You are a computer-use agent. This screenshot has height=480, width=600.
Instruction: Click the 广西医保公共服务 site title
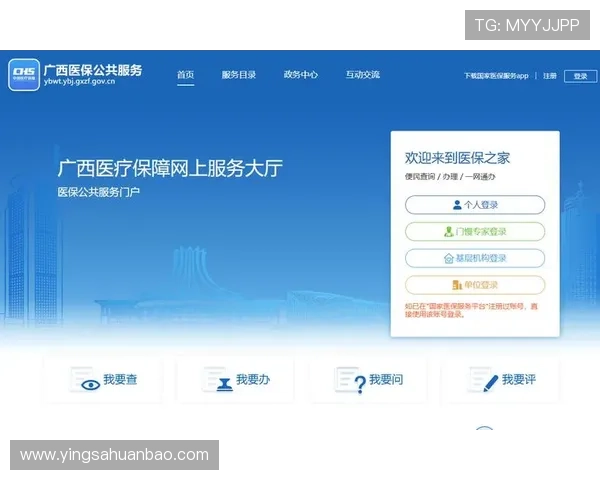[93, 70]
